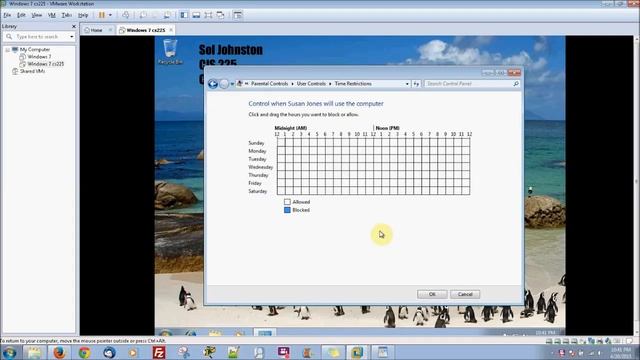Viewport: 640px width, 360px height.
Task: Open the VMware File menu
Action: pyautogui.click(x=7, y=15)
